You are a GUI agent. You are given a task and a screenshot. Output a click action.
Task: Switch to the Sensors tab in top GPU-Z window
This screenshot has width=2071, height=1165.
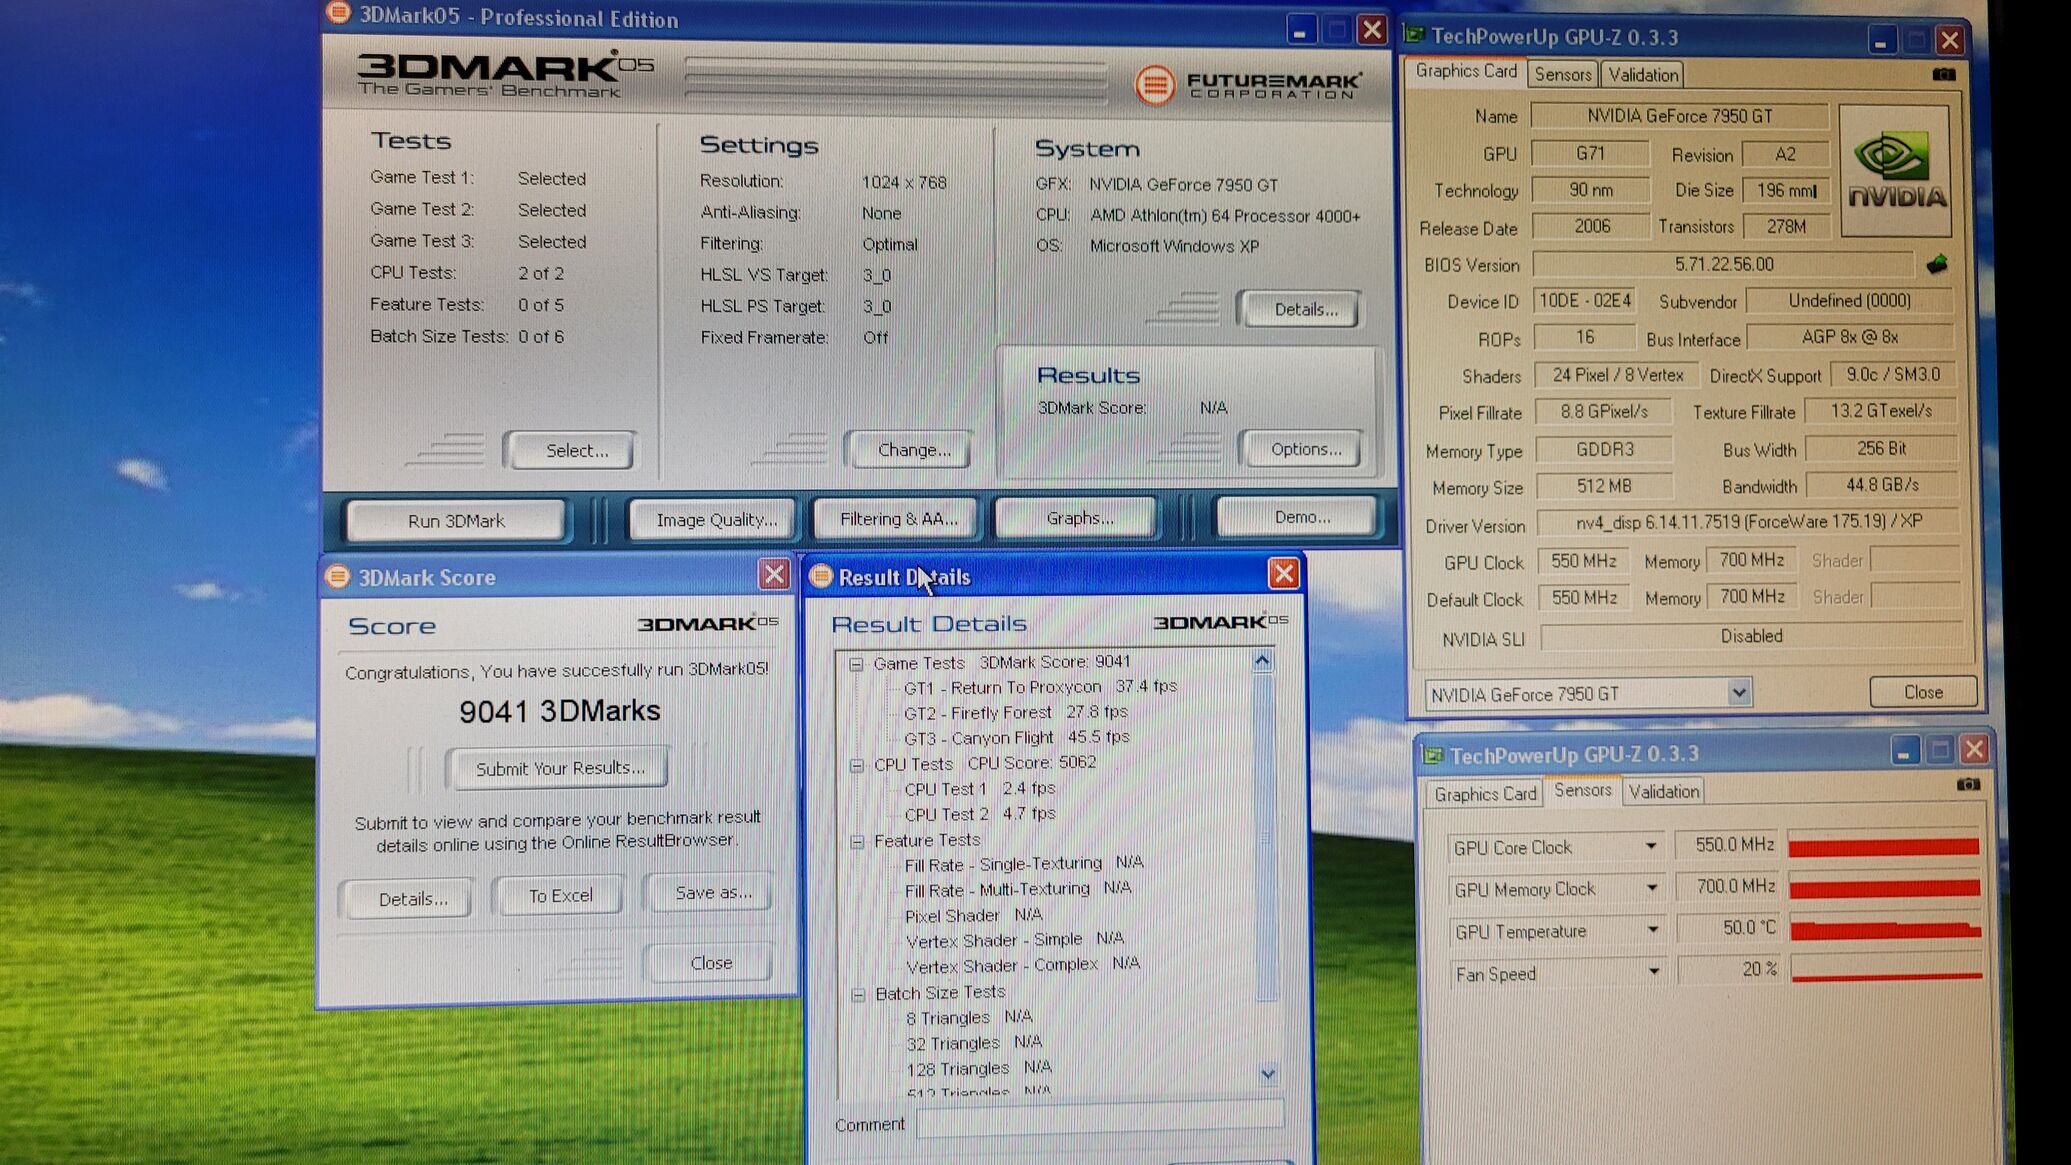coord(1562,75)
